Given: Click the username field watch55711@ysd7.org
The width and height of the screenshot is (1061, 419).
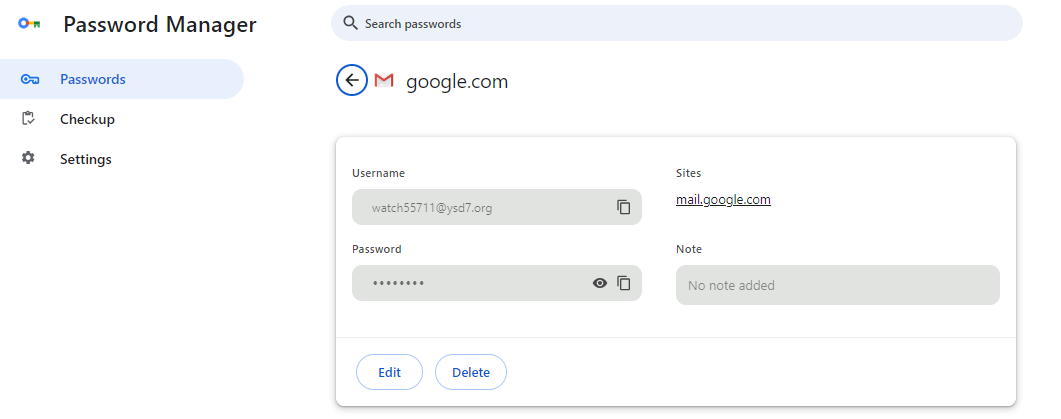Looking at the screenshot, I should tap(497, 207).
